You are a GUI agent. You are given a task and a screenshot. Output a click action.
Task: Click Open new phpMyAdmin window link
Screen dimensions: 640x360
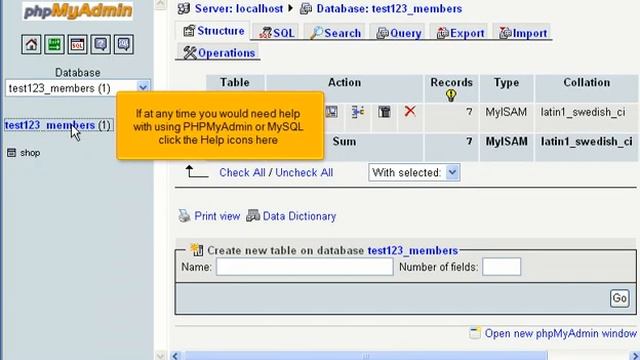coord(561,333)
